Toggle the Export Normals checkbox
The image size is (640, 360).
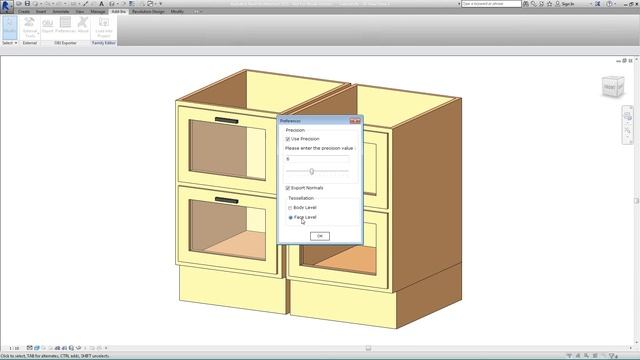288,188
